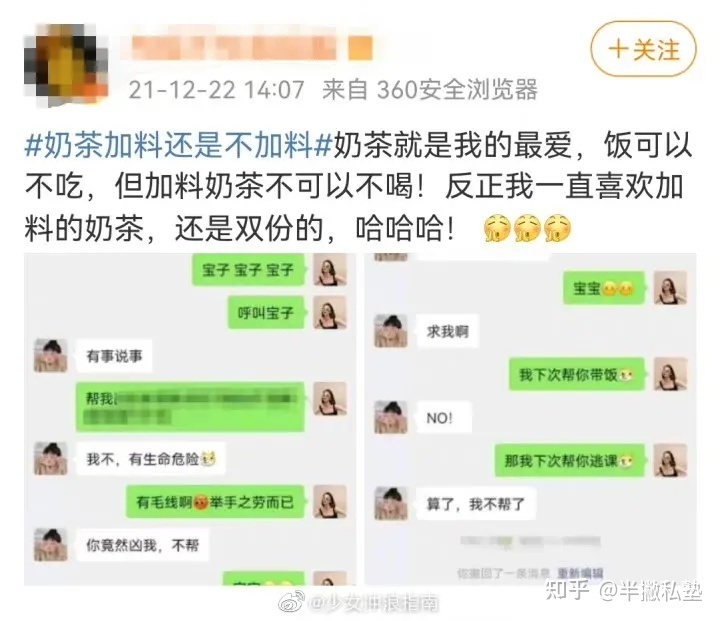Image resolution: width=720 pixels, height=621 pixels.
Task: Click the 重新编辑 re-edit link
Action: (x=580, y=572)
